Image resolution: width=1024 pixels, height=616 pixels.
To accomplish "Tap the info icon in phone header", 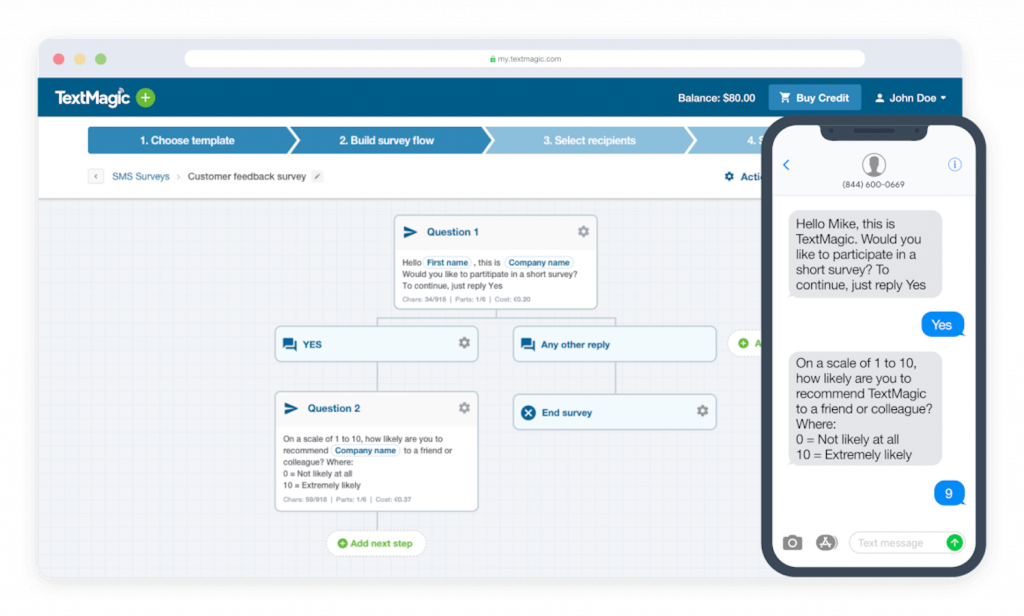I will click(x=954, y=165).
